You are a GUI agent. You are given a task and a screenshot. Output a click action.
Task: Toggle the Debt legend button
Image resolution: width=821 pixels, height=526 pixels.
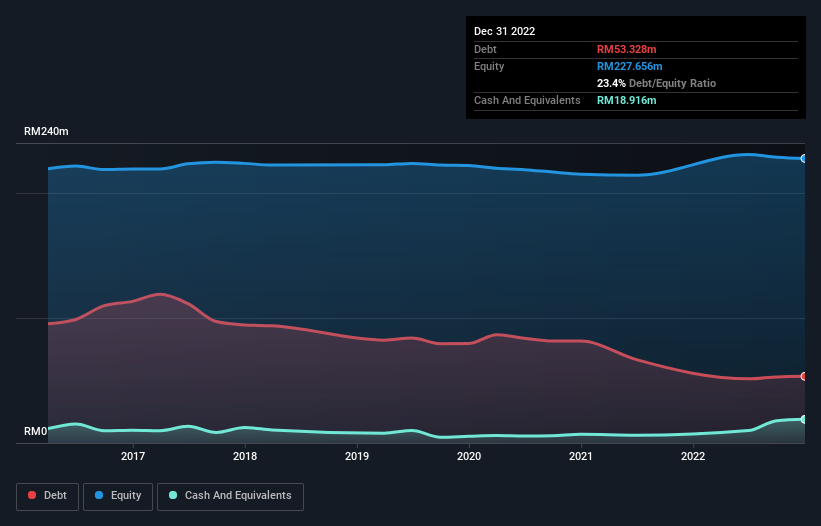[48, 496]
